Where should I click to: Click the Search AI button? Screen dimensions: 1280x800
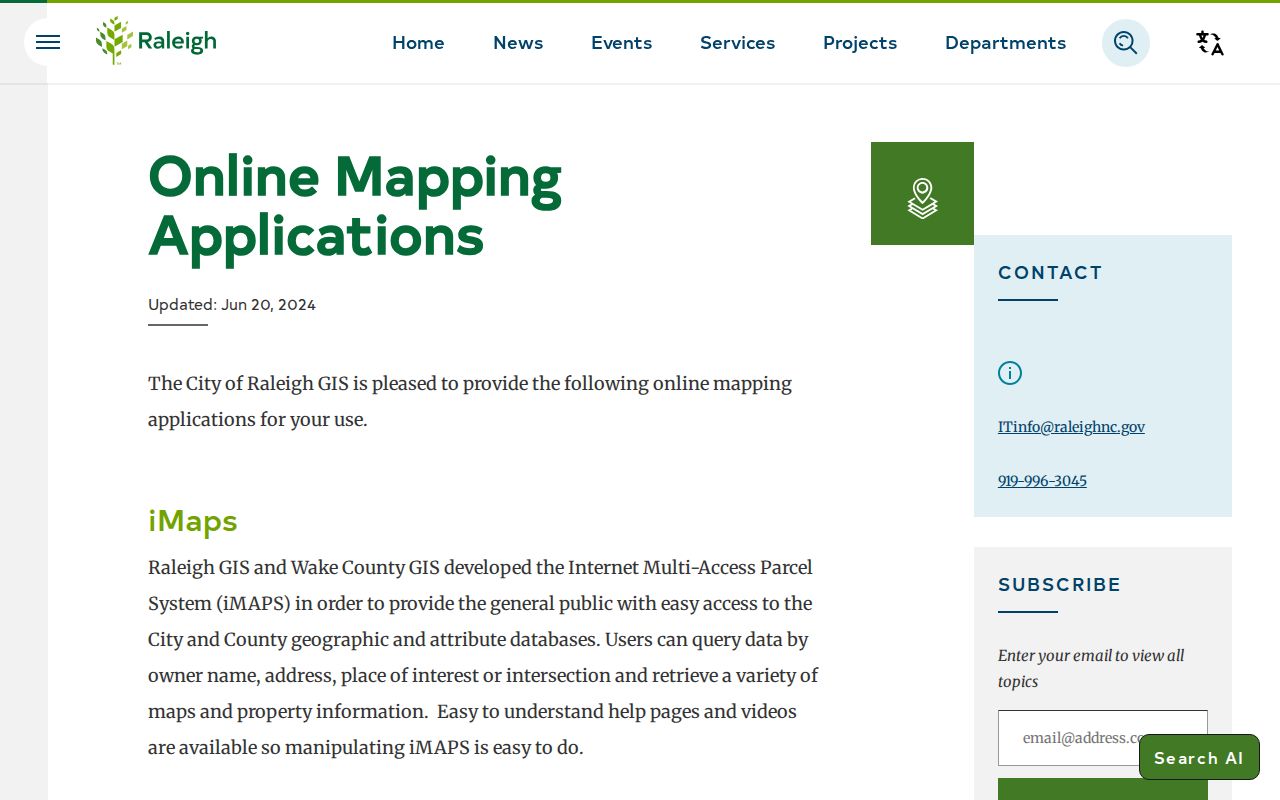pyautogui.click(x=1199, y=757)
